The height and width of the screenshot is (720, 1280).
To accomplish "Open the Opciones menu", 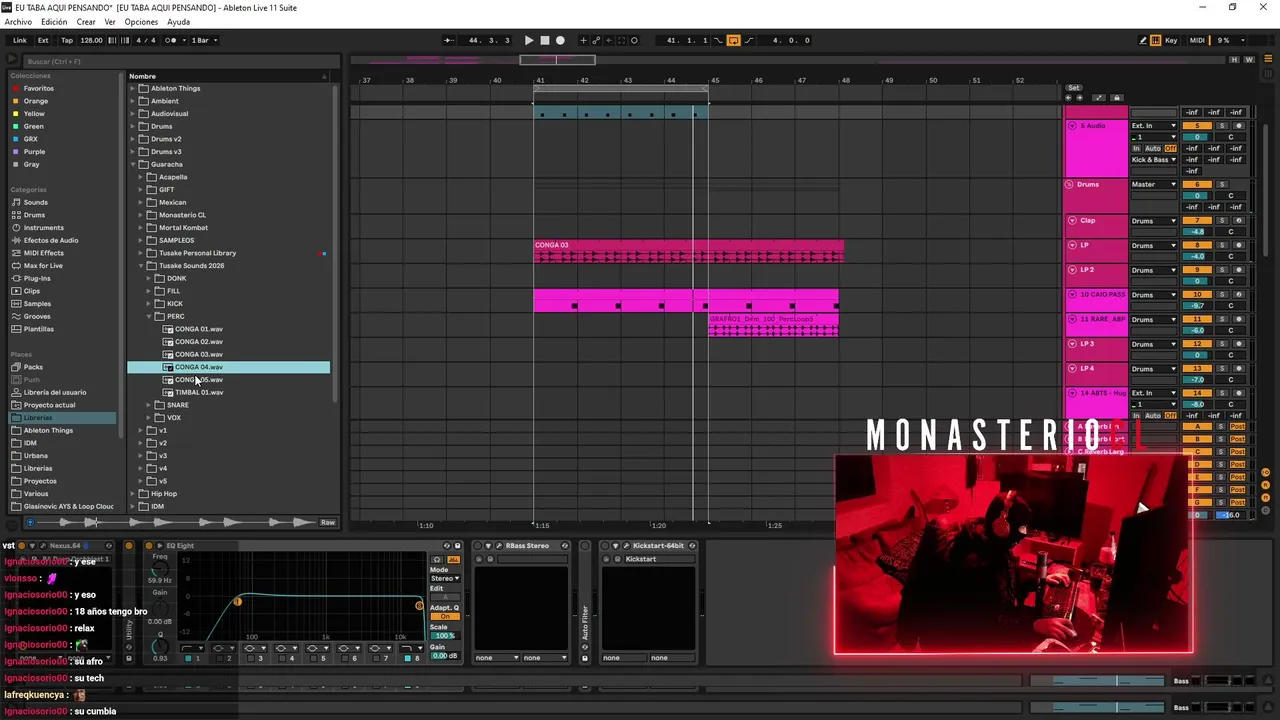I will tap(141, 22).
